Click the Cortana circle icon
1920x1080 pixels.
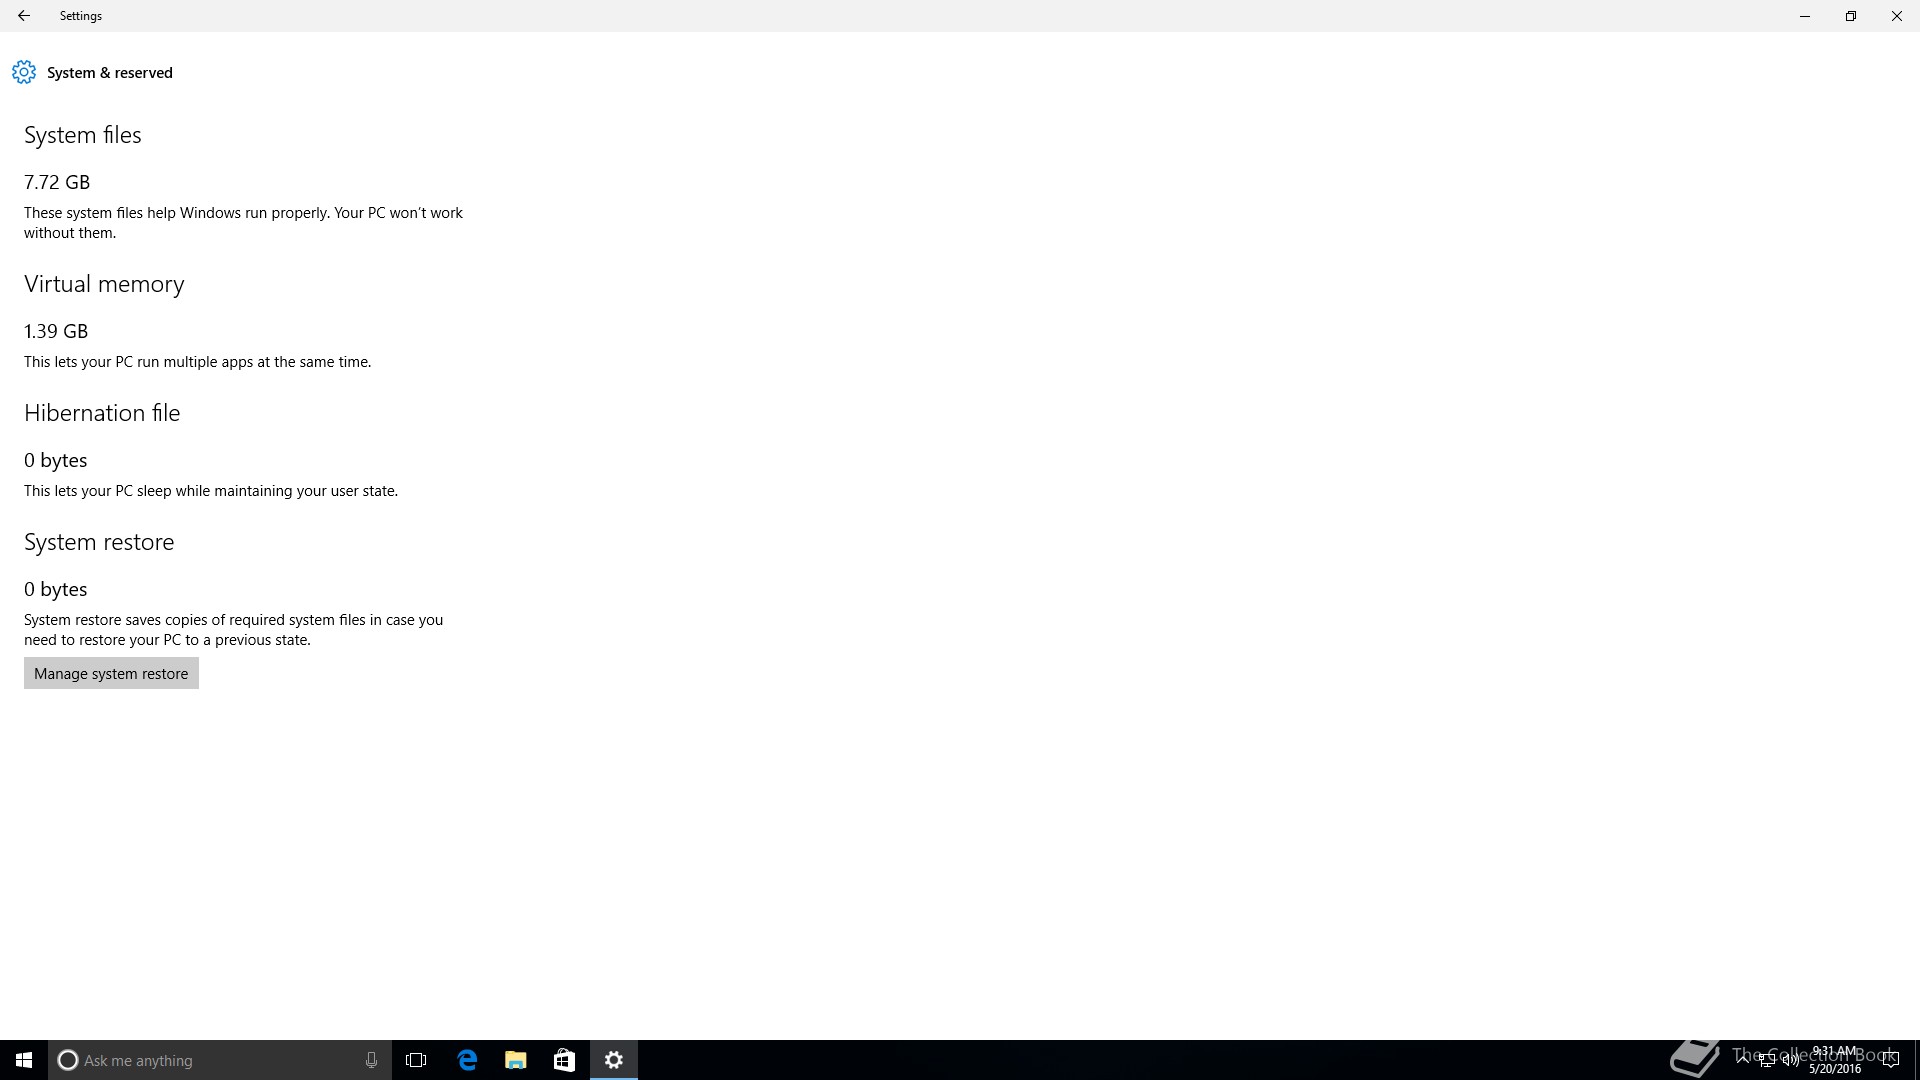pyautogui.click(x=68, y=1060)
